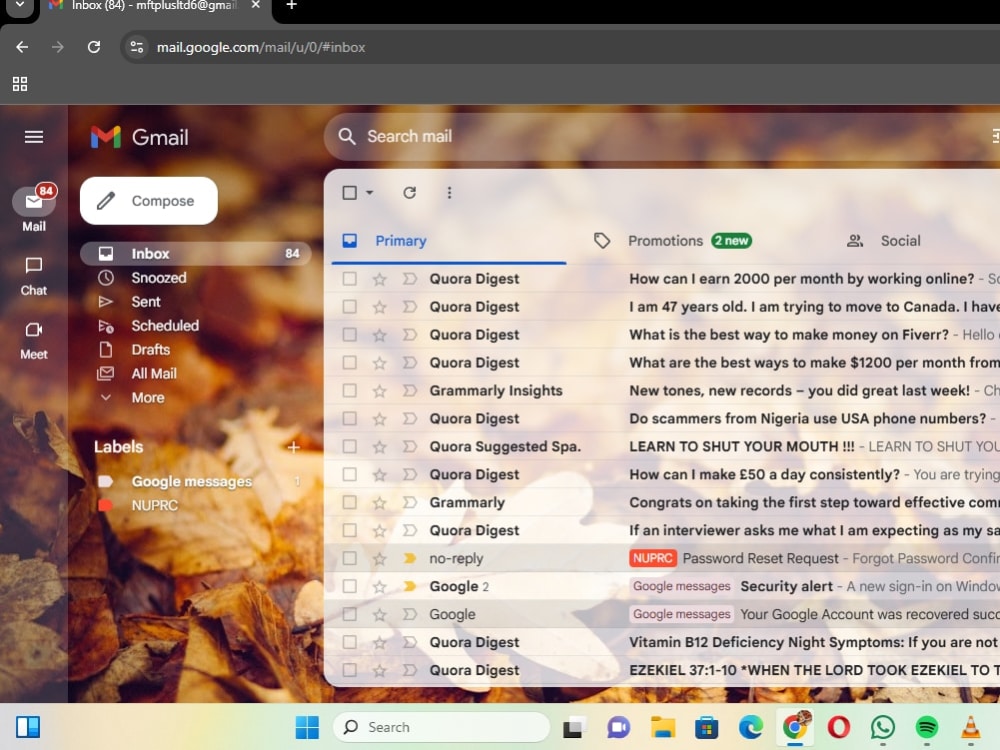Open a new browser tab
This screenshot has width=1000, height=750.
point(291,6)
